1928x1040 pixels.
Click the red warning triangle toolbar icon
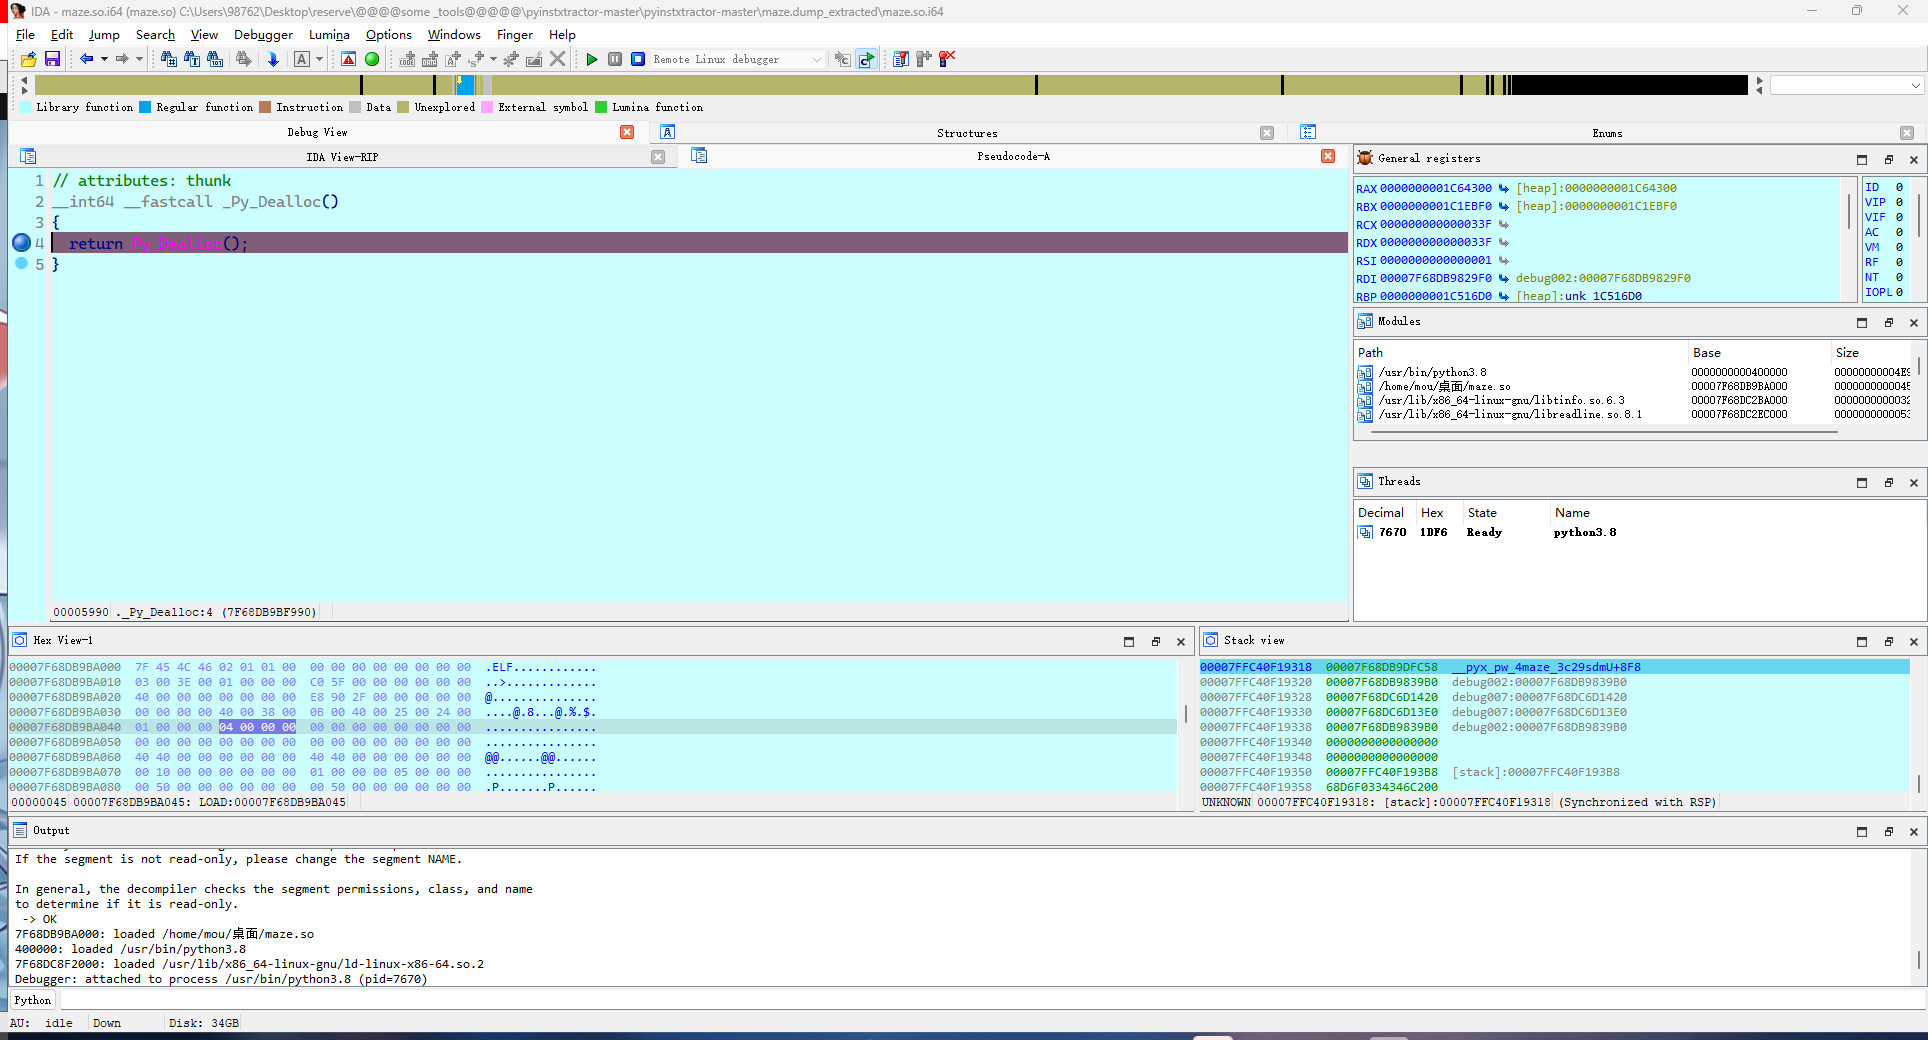coord(348,60)
